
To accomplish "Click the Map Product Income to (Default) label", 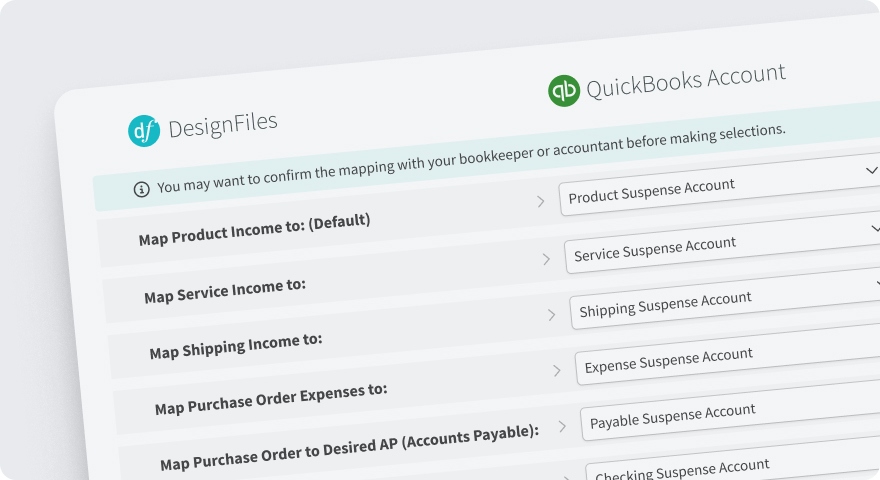I will [x=254, y=230].
